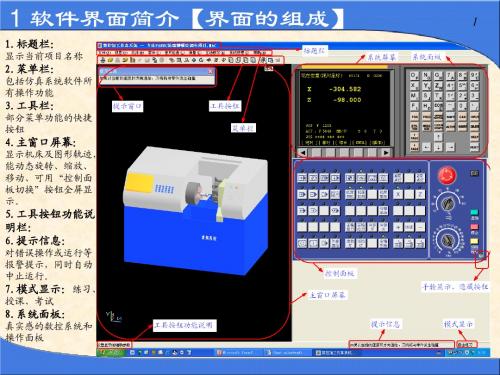Toggle the black switch beside emergency stop
500x375 pixels.
pos(474,173)
